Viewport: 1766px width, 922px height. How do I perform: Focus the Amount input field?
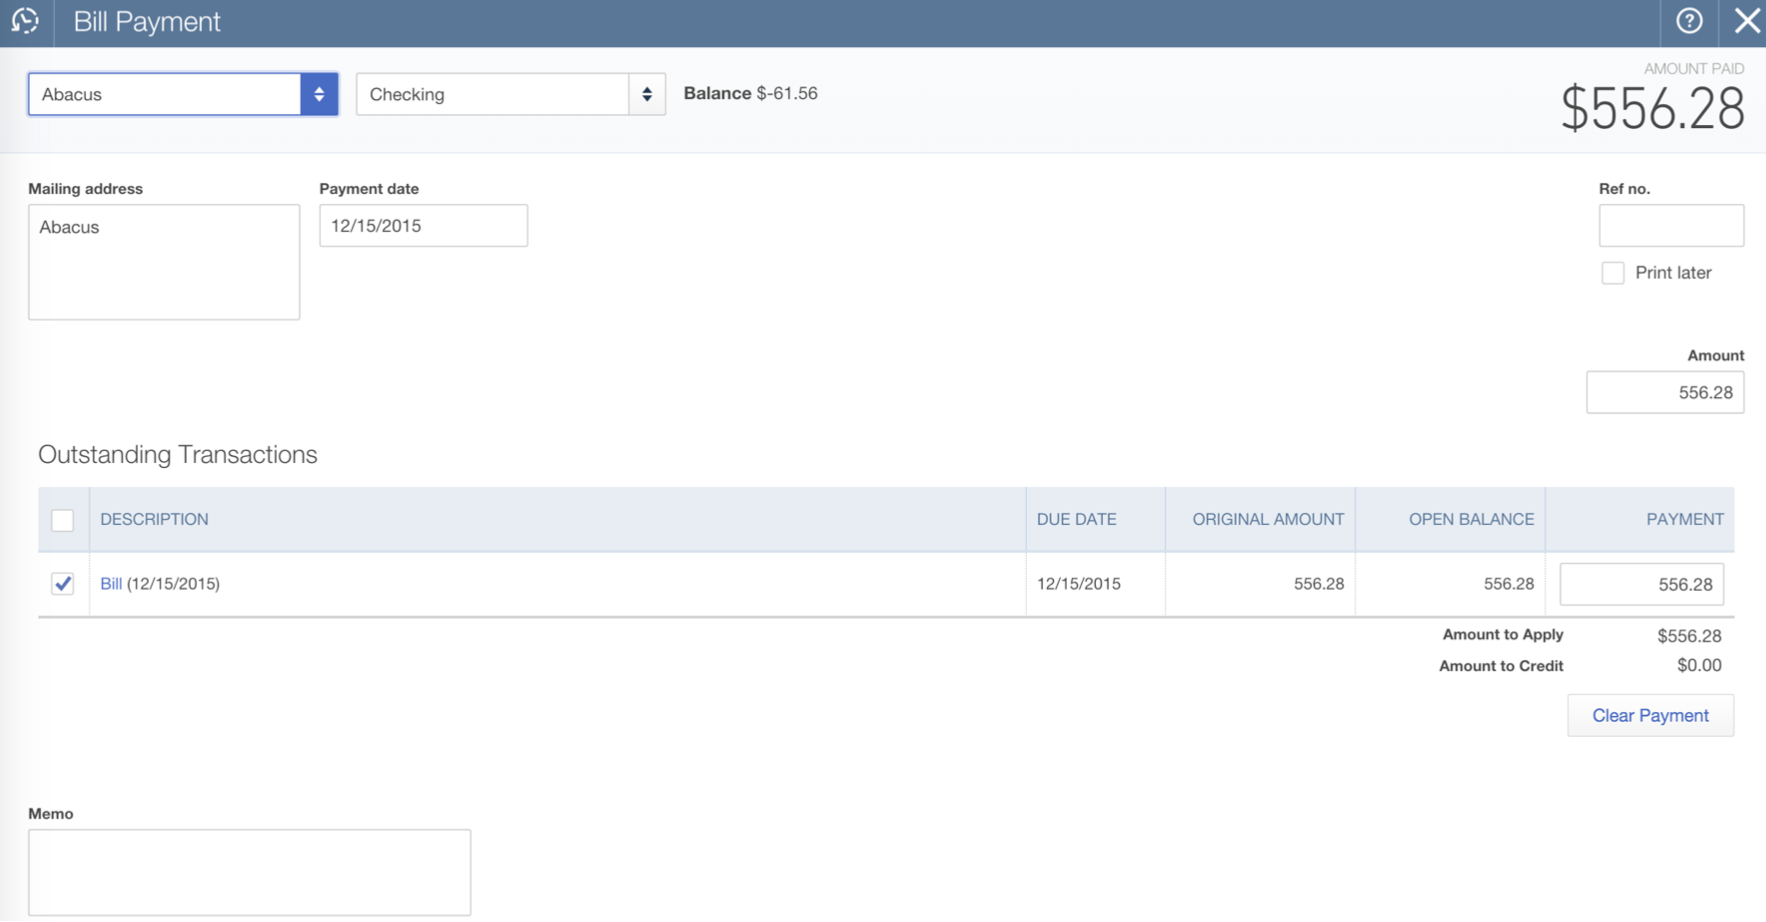[1664, 393]
